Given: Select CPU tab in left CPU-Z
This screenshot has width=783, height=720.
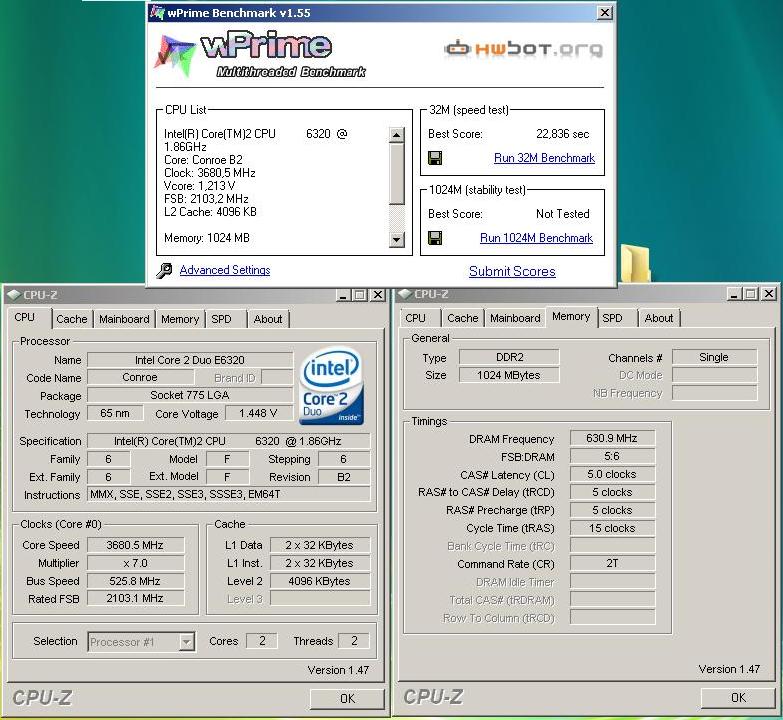Looking at the screenshot, I should tap(29, 318).
